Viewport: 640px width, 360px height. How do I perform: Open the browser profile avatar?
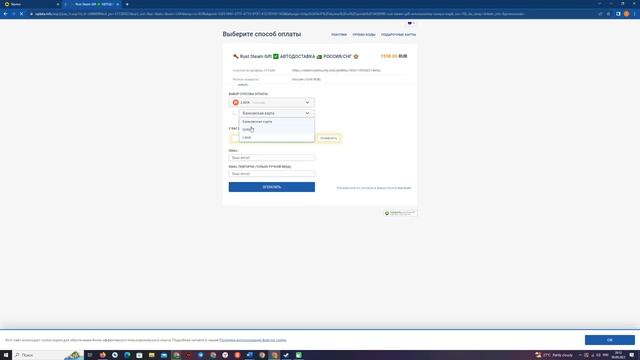pos(626,14)
